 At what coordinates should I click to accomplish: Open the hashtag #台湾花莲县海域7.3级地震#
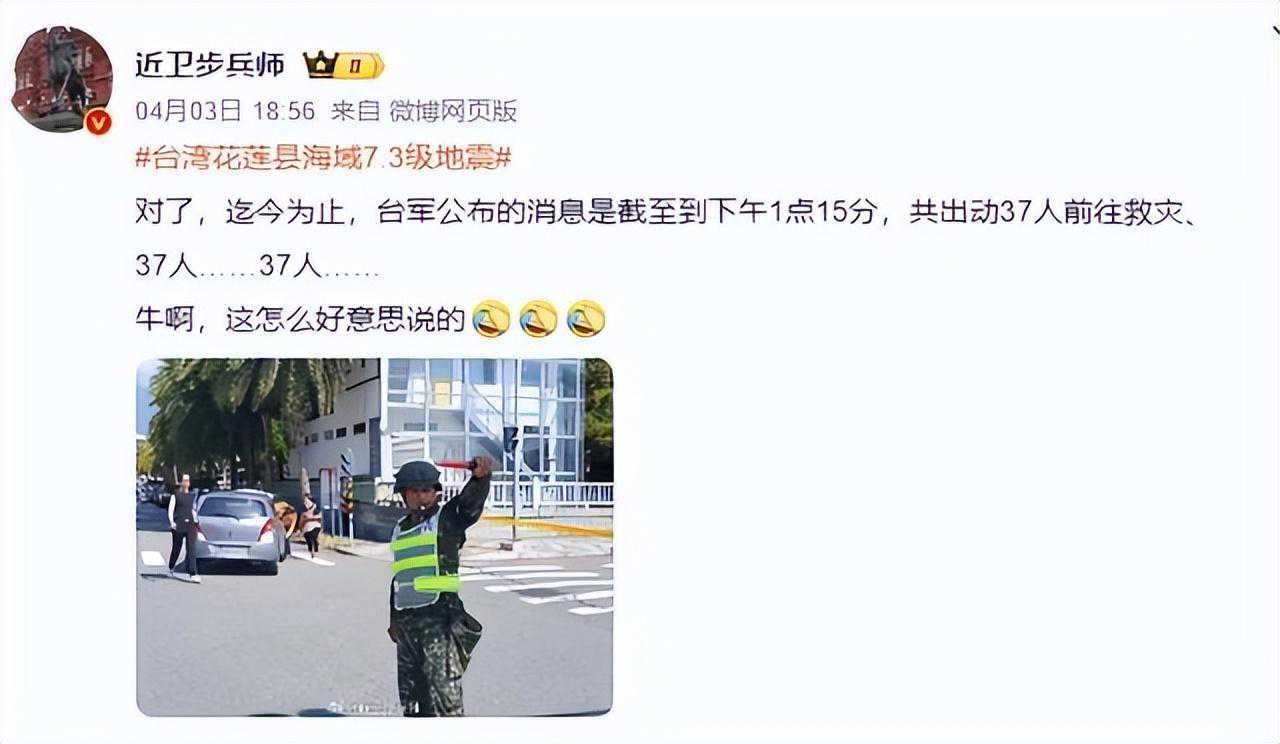(323, 158)
